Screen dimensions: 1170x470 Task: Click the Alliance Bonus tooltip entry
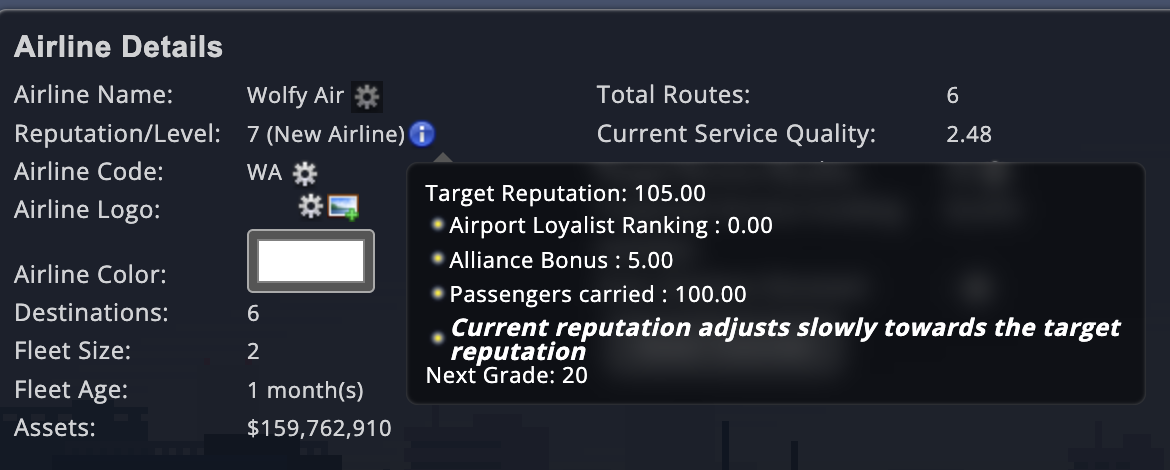coord(560,260)
